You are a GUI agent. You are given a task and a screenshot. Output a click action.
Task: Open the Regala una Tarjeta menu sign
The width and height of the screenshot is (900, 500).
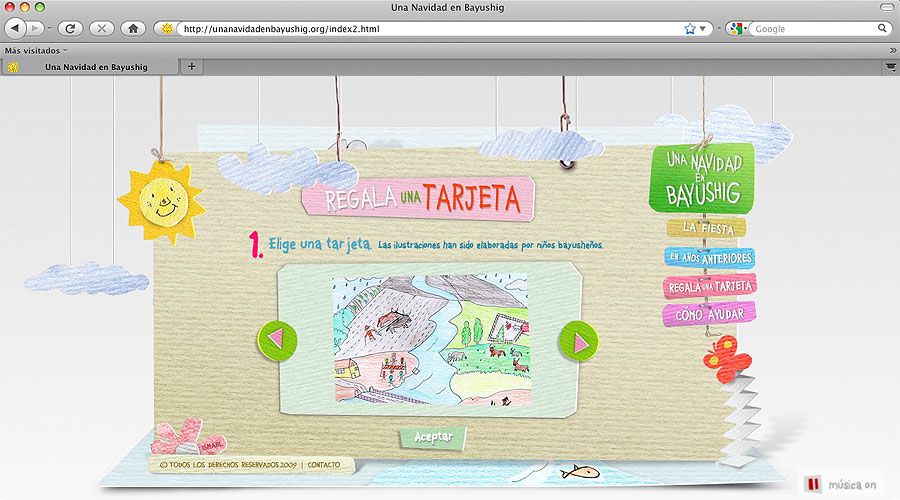click(709, 286)
